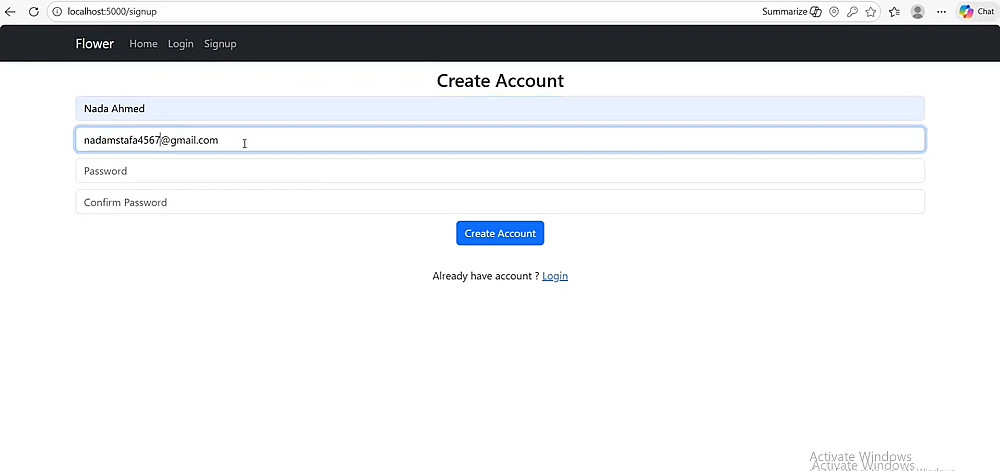Image resolution: width=1000 pixels, height=471 pixels.
Task: Bookmark this page with the star icon
Action: (871, 12)
